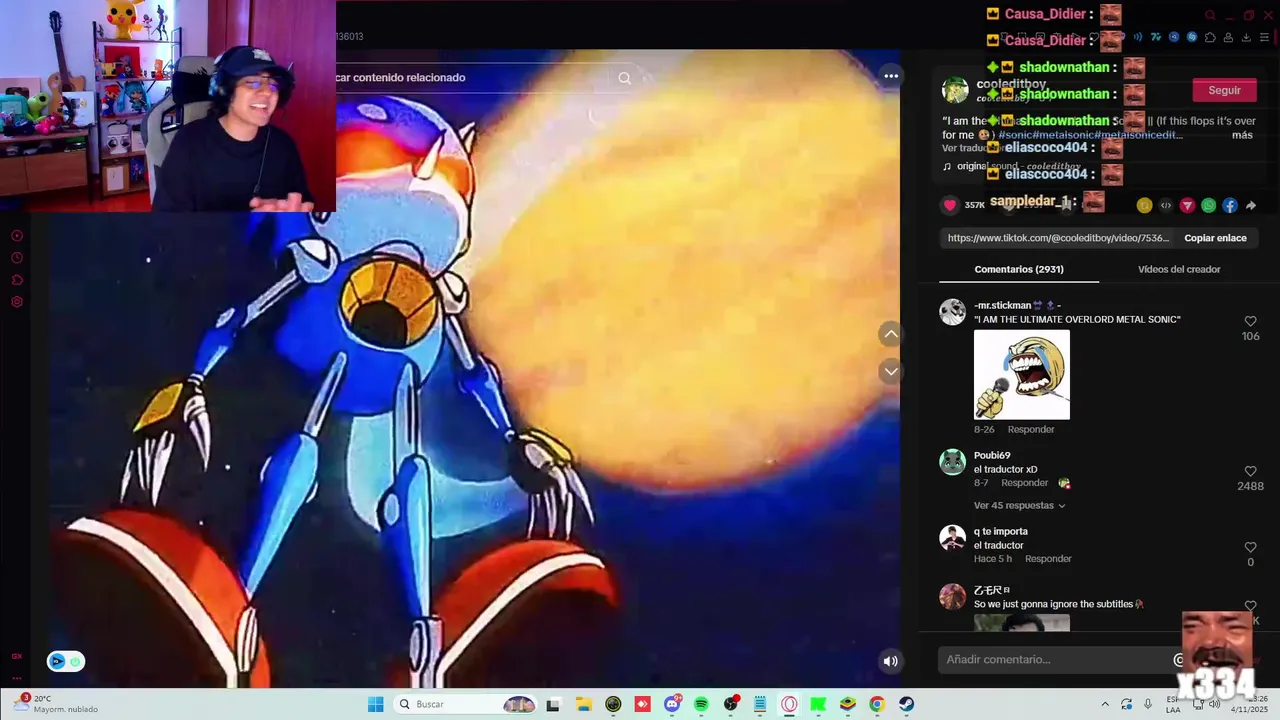Image resolution: width=1280 pixels, height=720 pixels.
Task: Open the player icon in Opera sidebar
Action: 16,236
